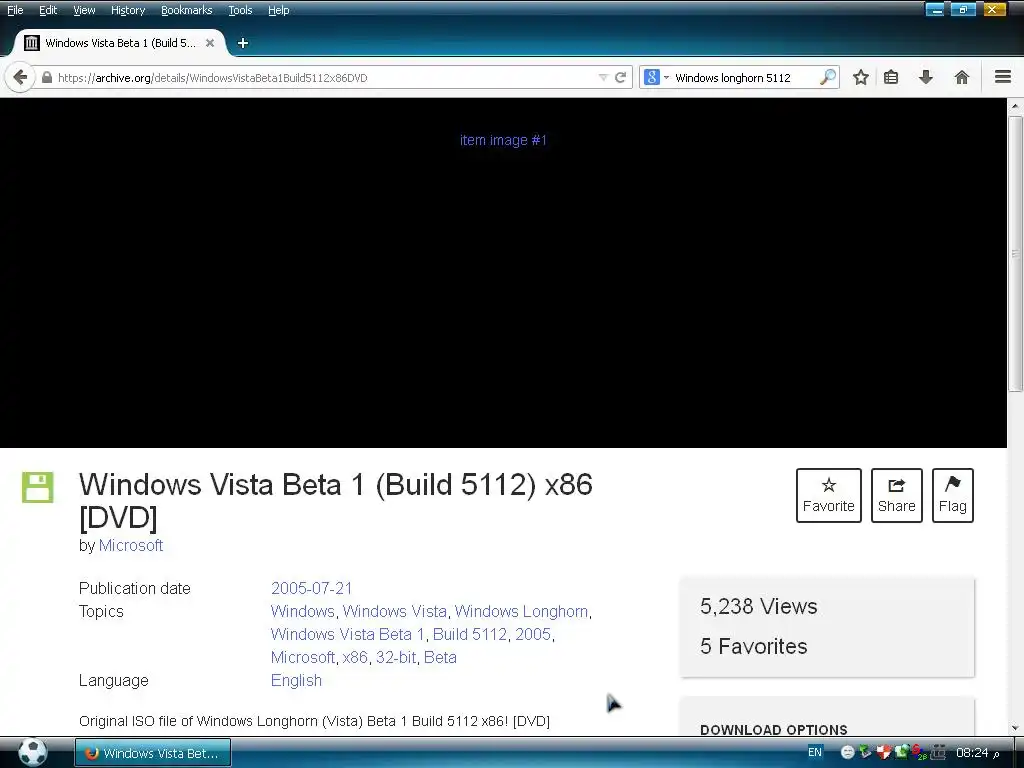Show bookmarks list icon
The image size is (1024, 768).
[891, 78]
